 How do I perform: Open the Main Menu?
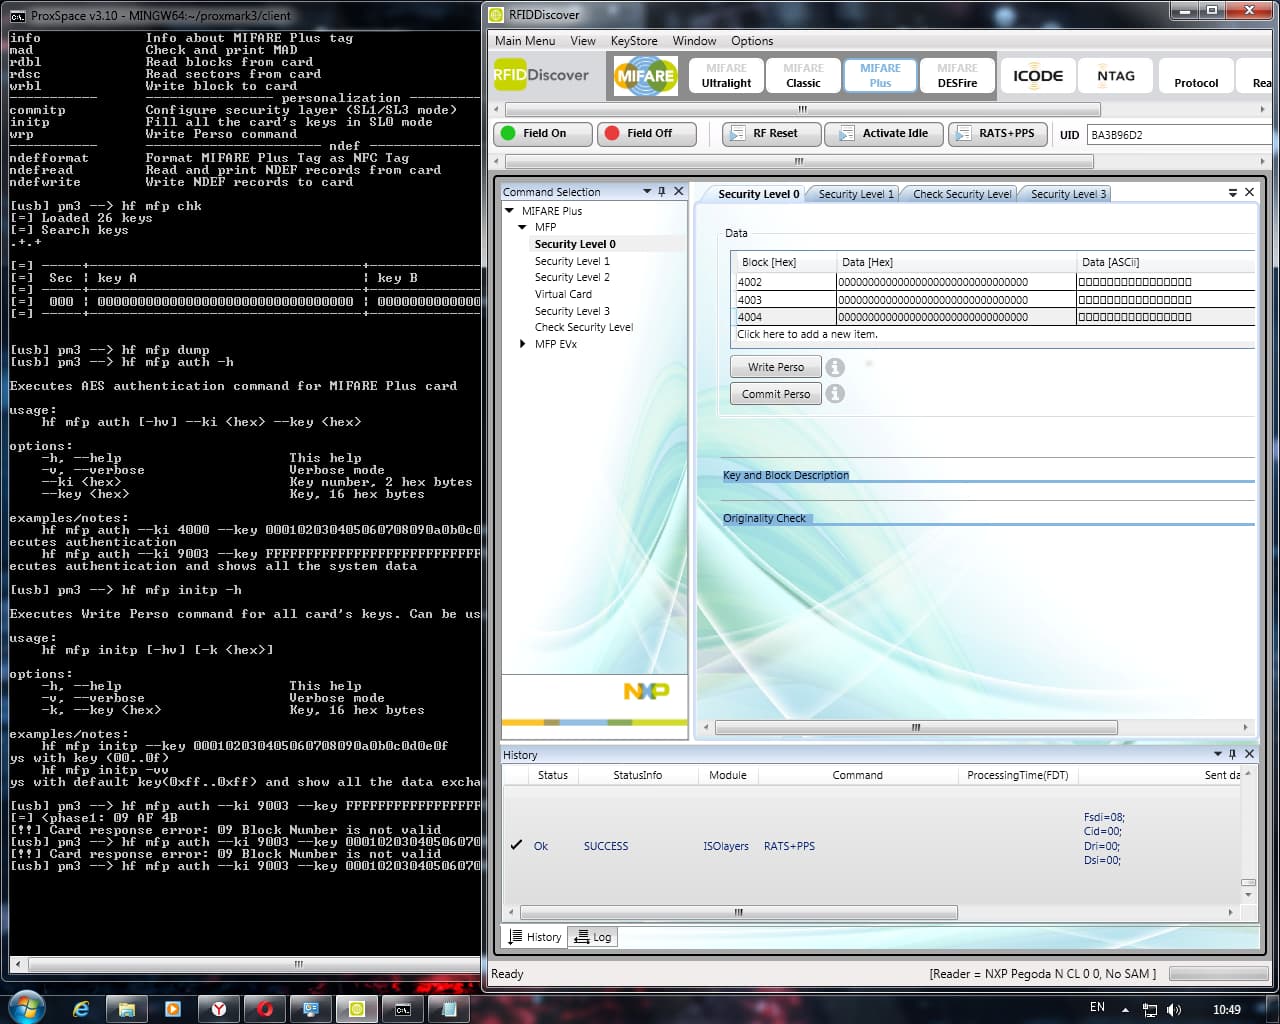pos(525,41)
